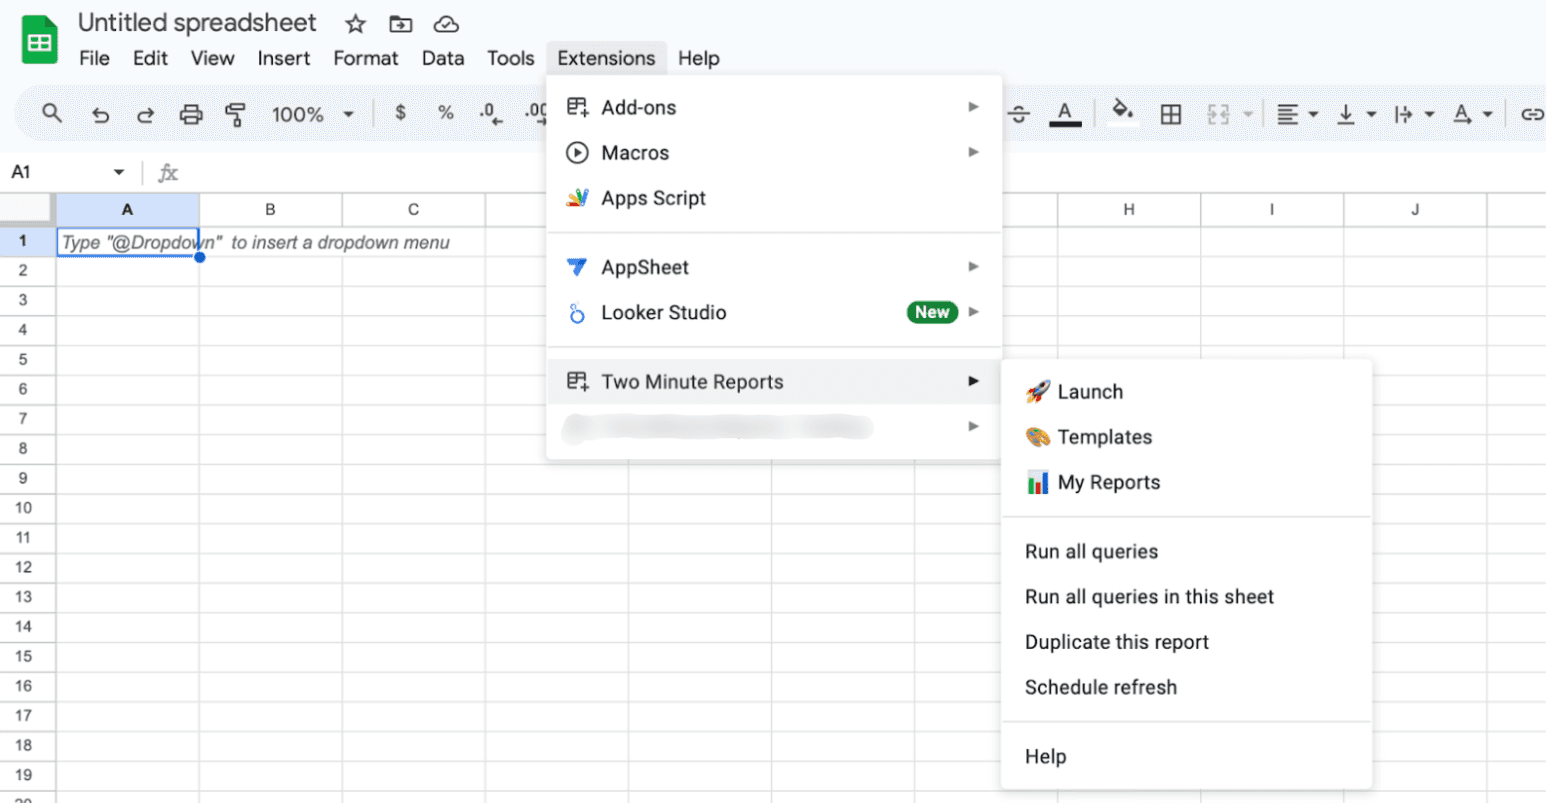Star the Untitled spreadsheet

coord(355,24)
